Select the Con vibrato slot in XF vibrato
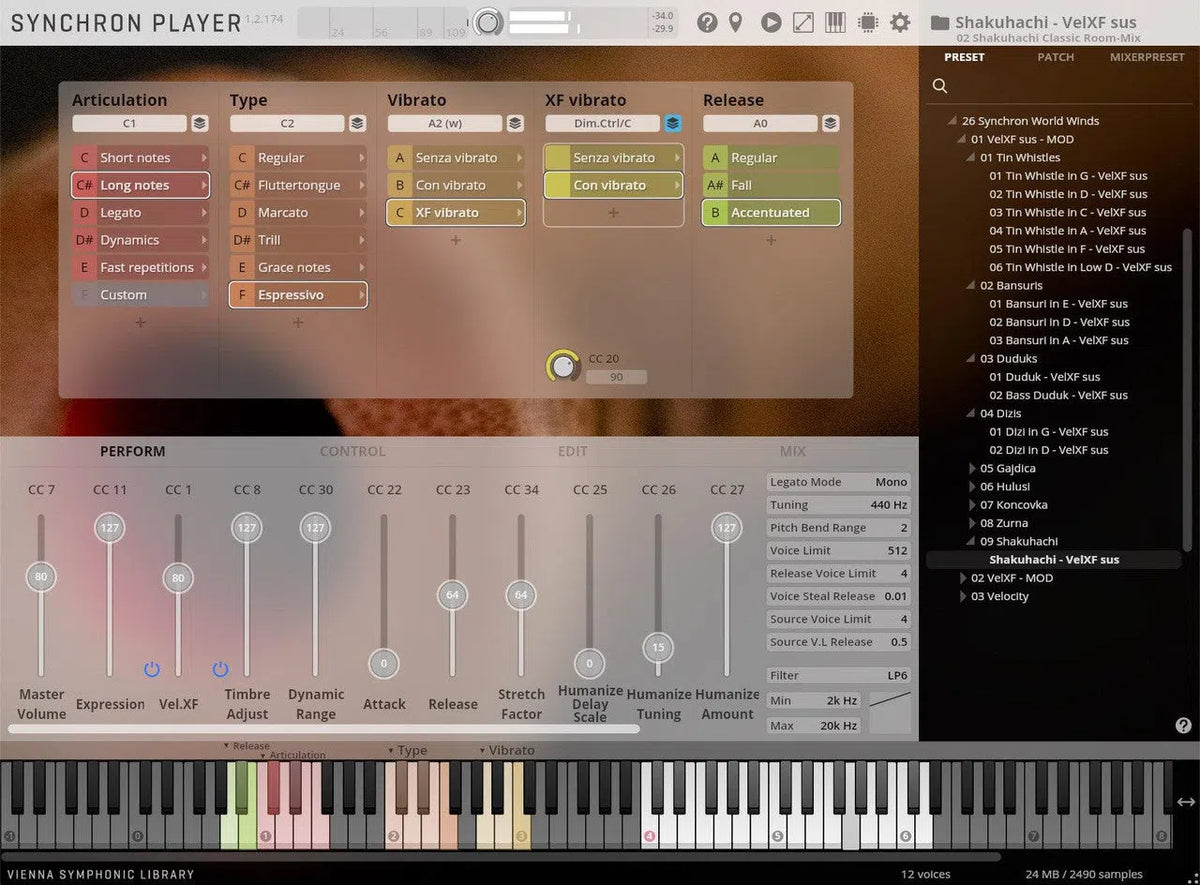The height and width of the screenshot is (885, 1200). (x=613, y=185)
